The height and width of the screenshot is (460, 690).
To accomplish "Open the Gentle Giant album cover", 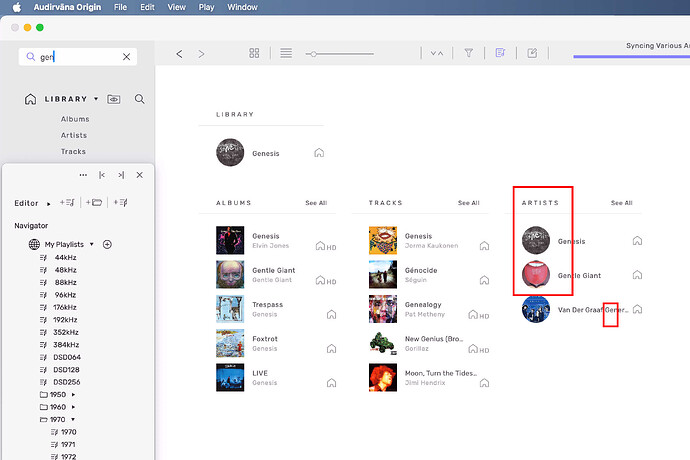I will point(230,275).
